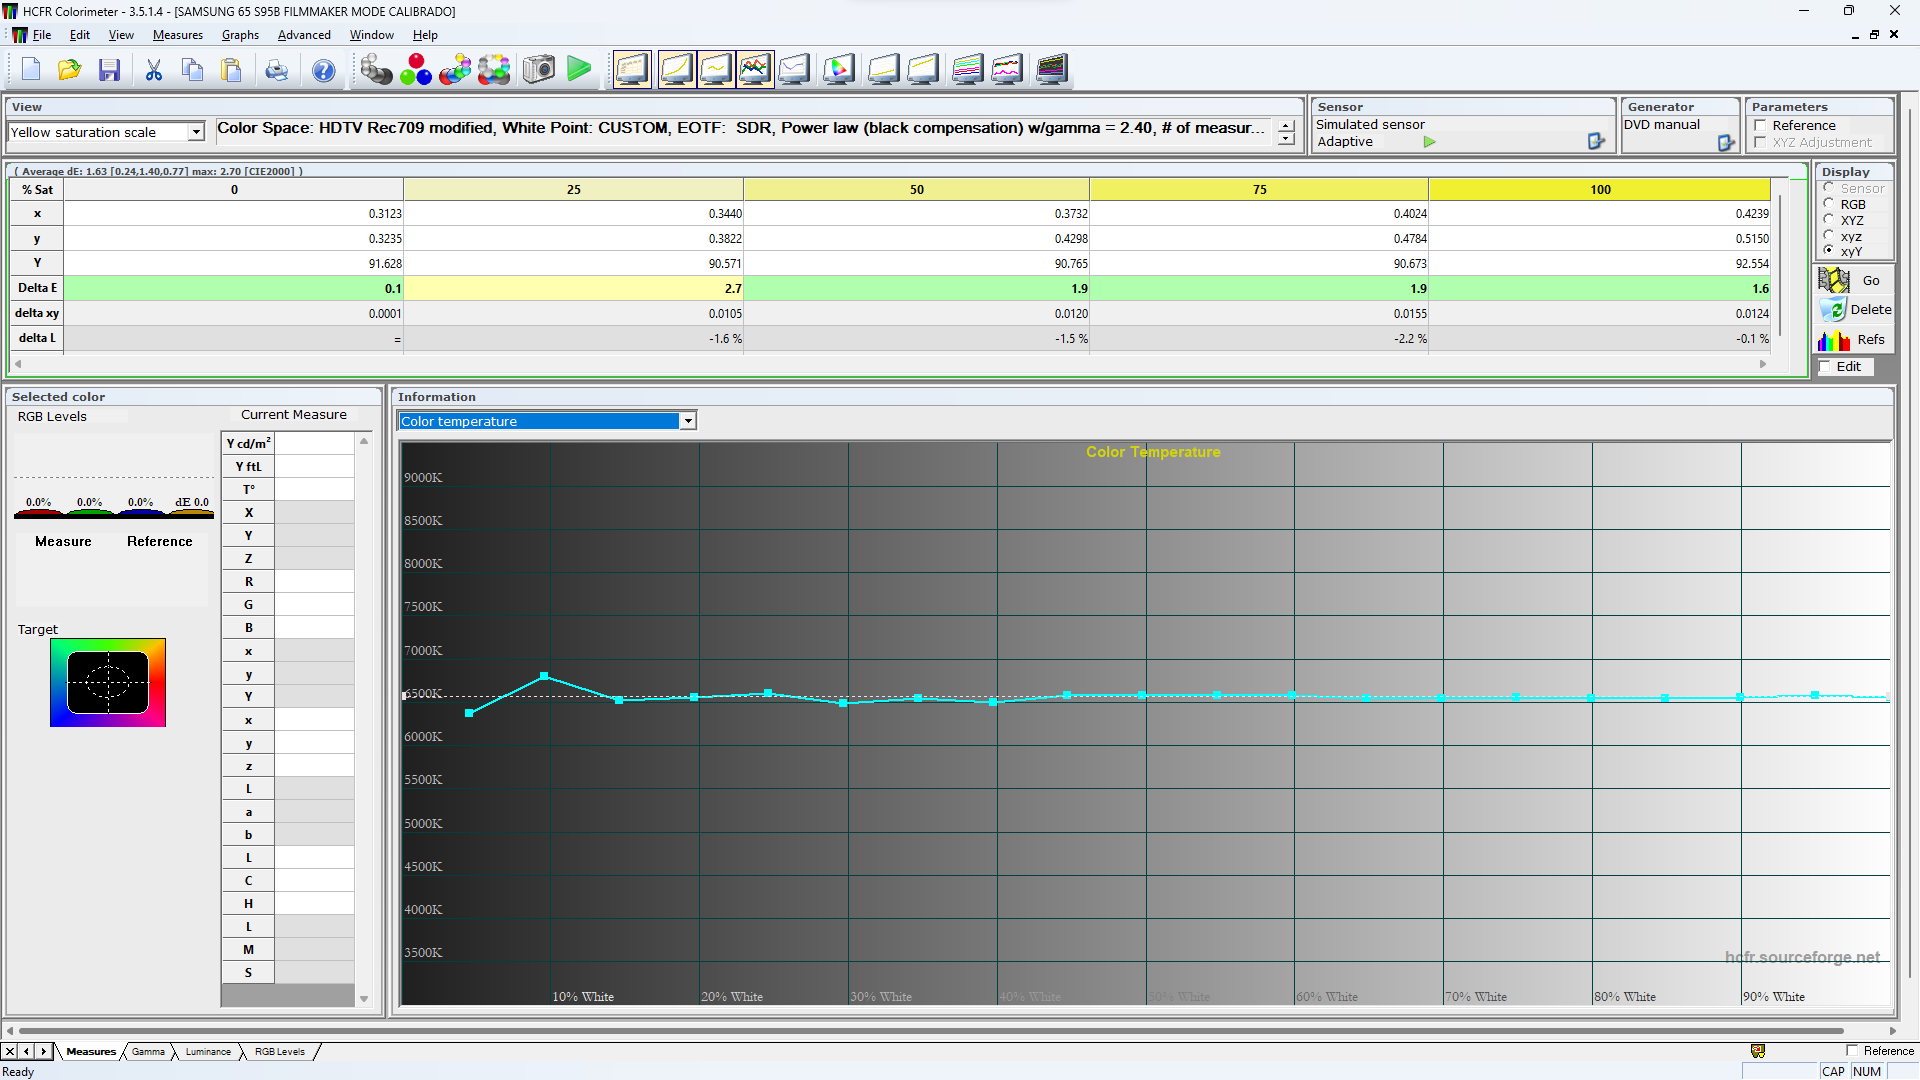
Task: Click the Help question mark icon
Action: 323,70
